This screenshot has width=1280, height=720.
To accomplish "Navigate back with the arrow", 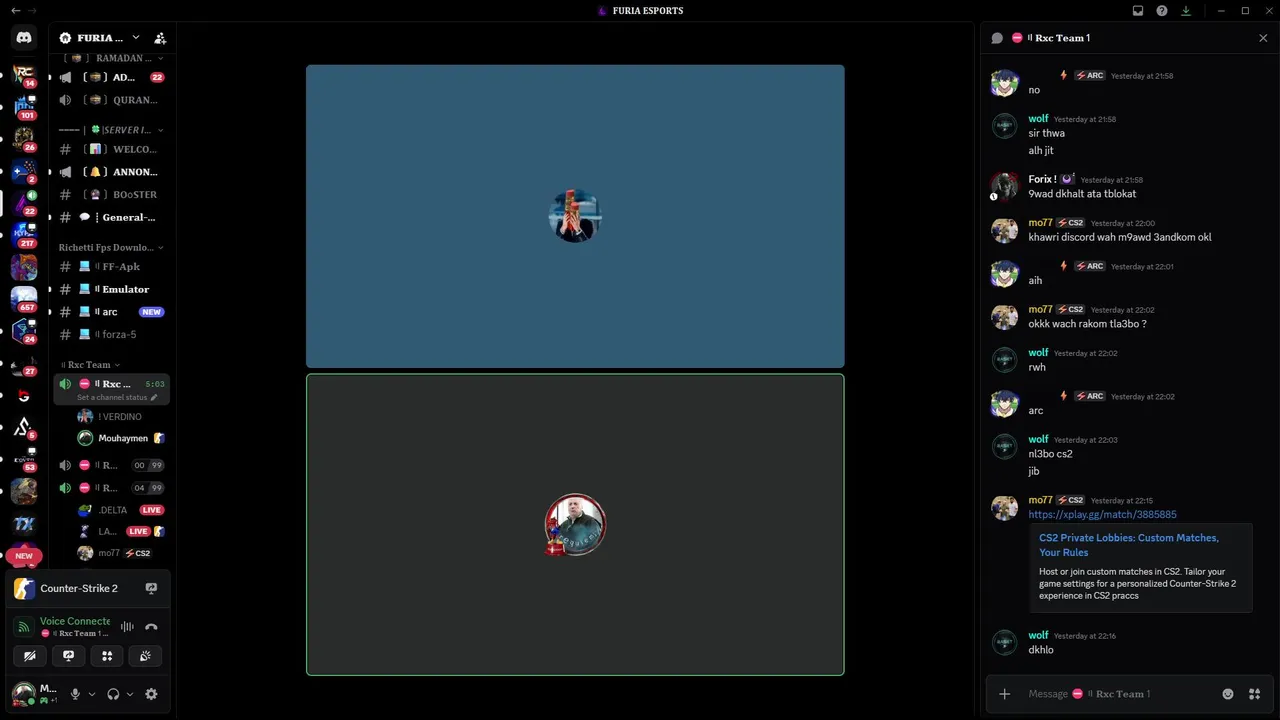I will tap(15, 11).
